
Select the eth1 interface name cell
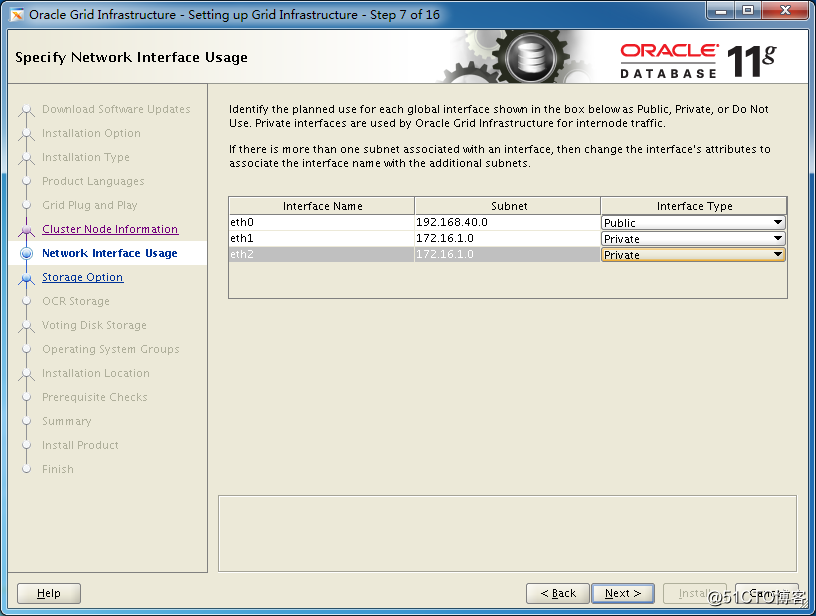coord(322,239)
